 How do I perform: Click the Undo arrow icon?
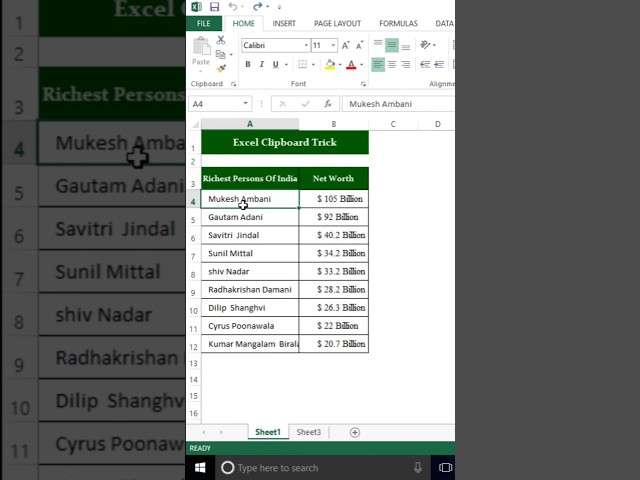[233, 6]
